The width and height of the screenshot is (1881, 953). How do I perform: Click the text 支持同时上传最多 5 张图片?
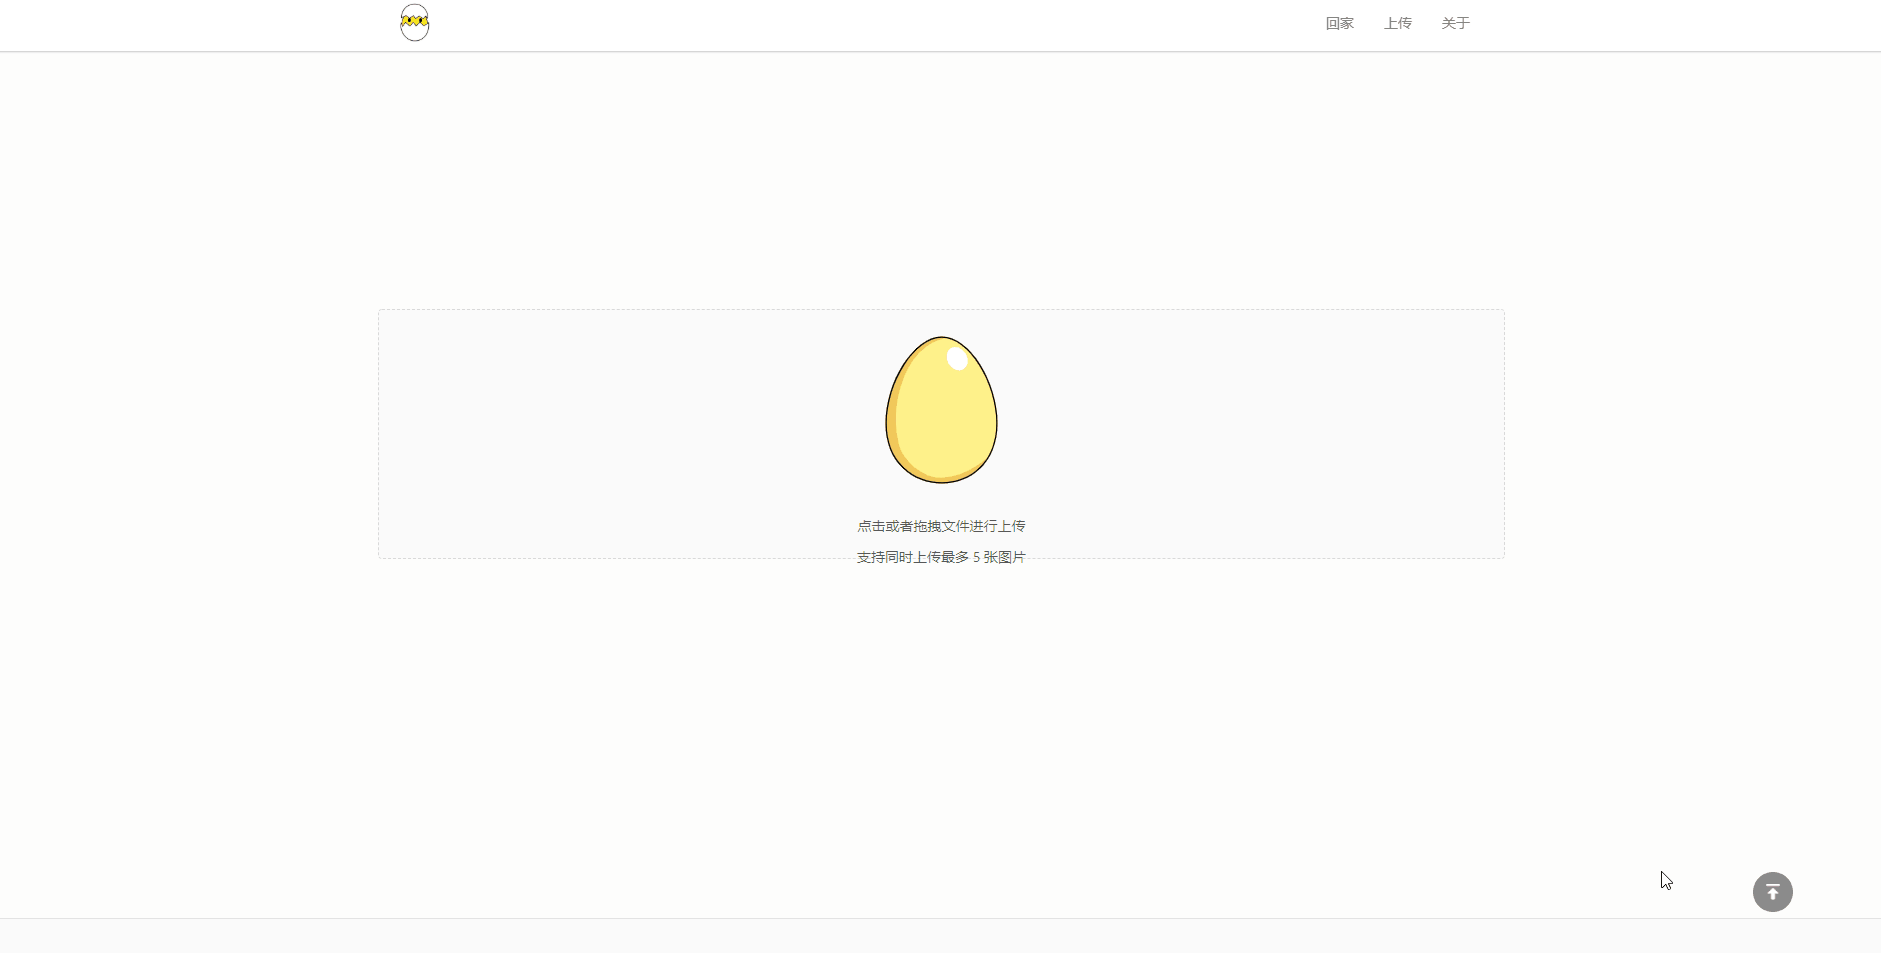[x=941, y=557]
